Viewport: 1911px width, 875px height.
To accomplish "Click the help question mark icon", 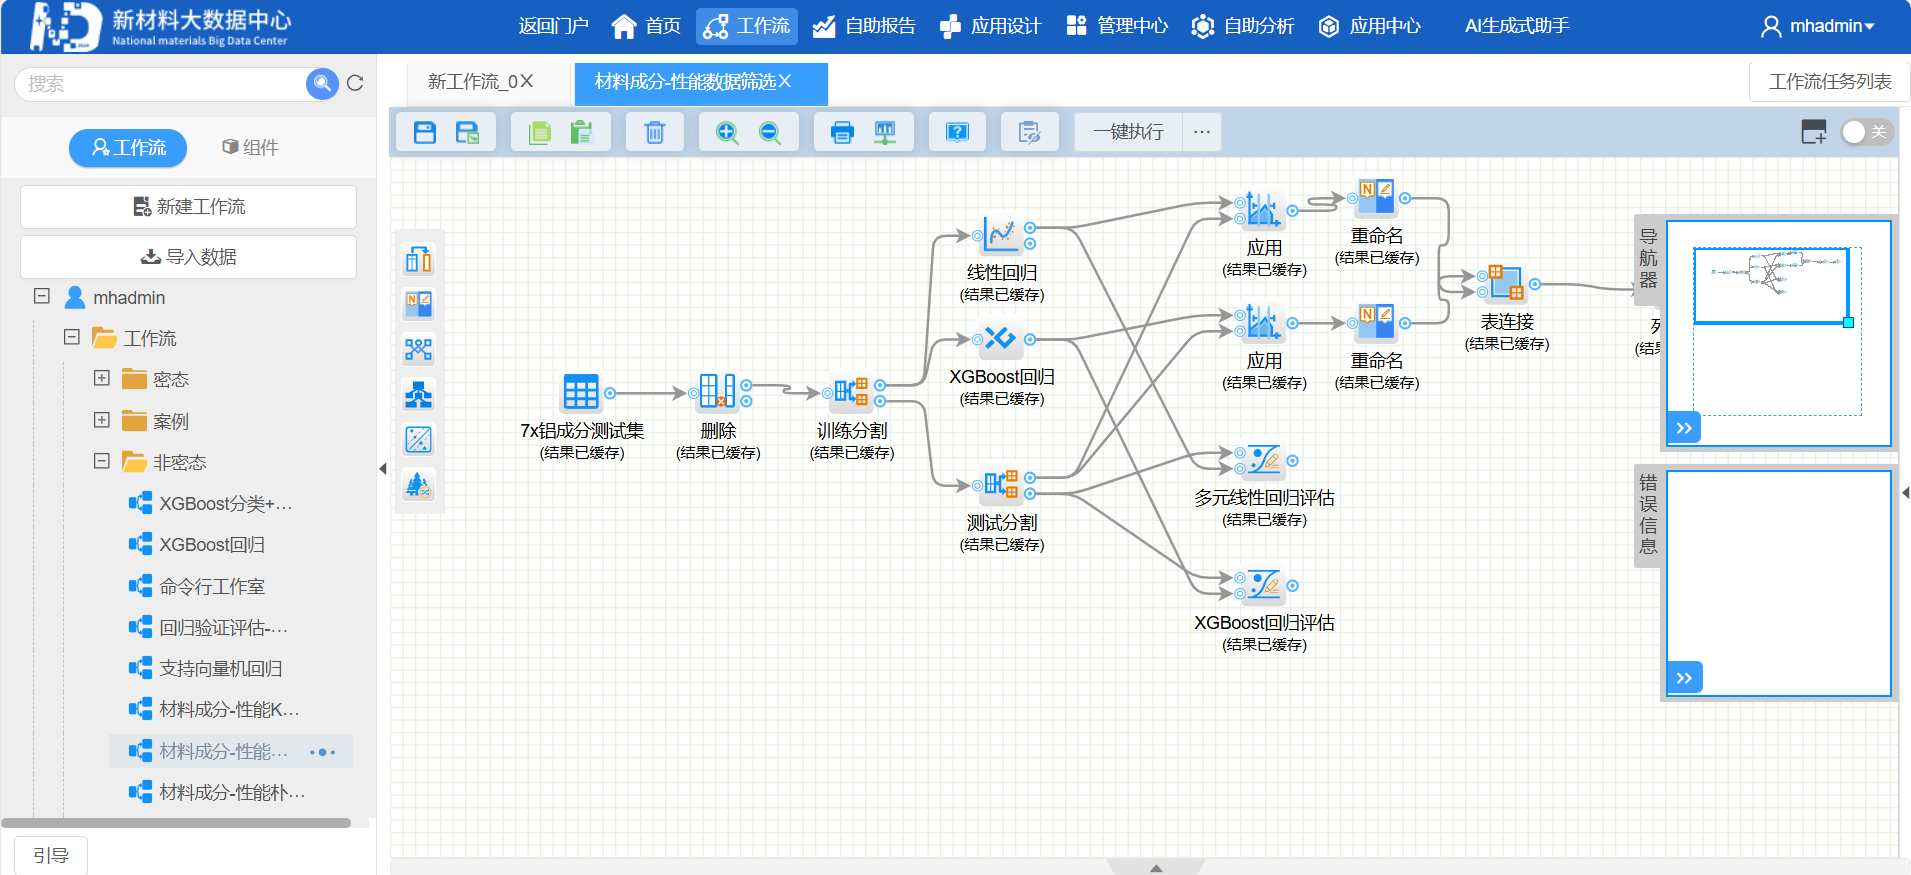I will 957,132.
